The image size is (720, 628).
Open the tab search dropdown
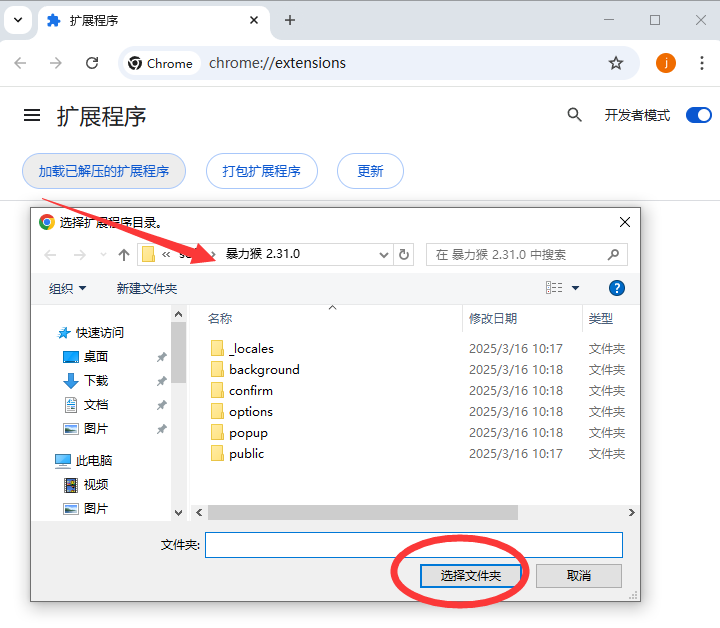tap(18, 20)
